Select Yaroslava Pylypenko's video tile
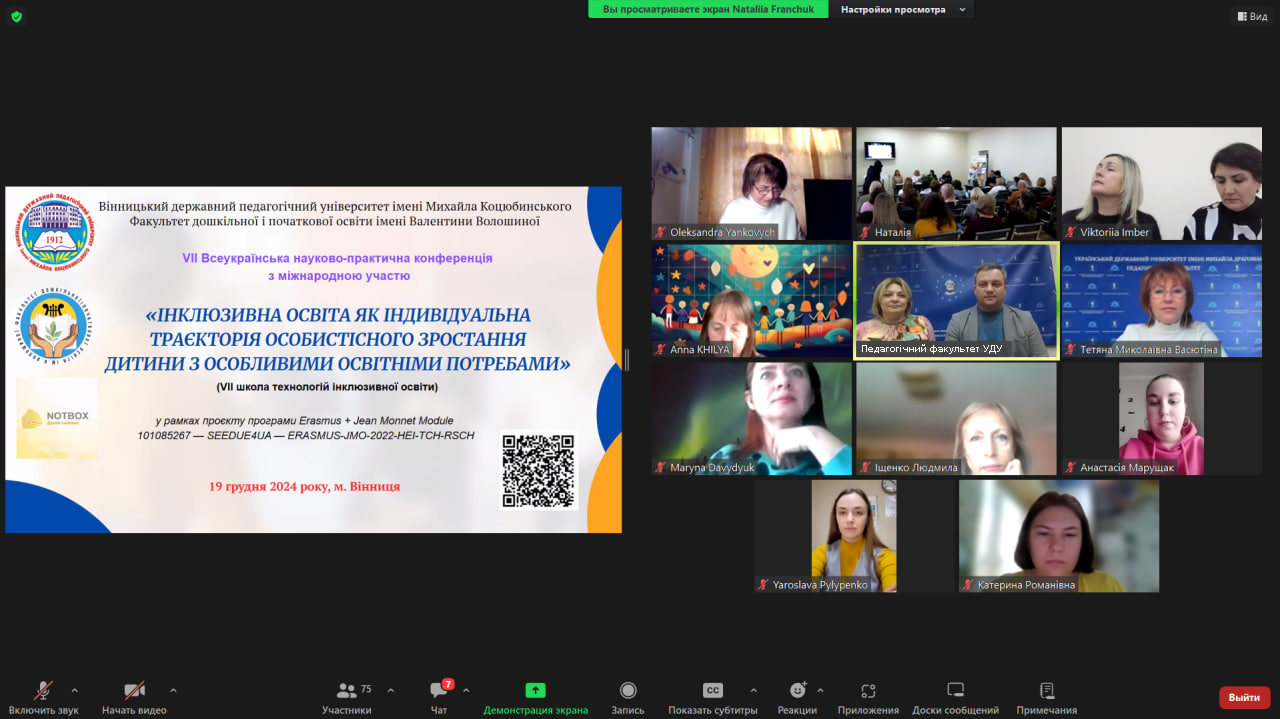 coord(853,535)
